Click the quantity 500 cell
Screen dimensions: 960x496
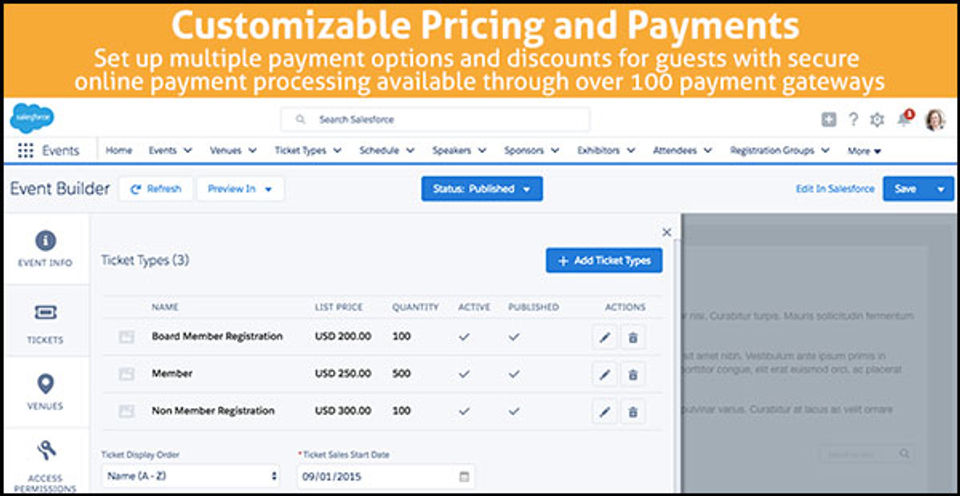[x=402, y=374]
